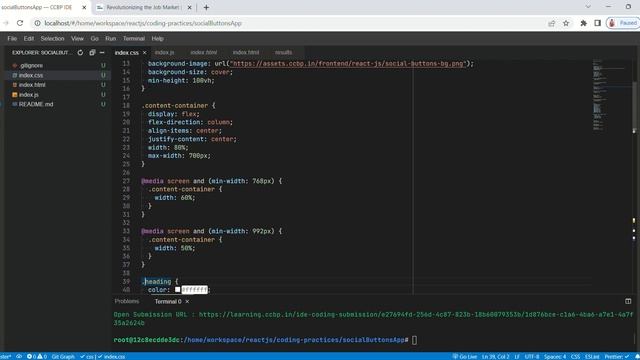The width and height of the screenshot is (640, 360).
Task: Open the browser side panel
Action: pos(598,23)
